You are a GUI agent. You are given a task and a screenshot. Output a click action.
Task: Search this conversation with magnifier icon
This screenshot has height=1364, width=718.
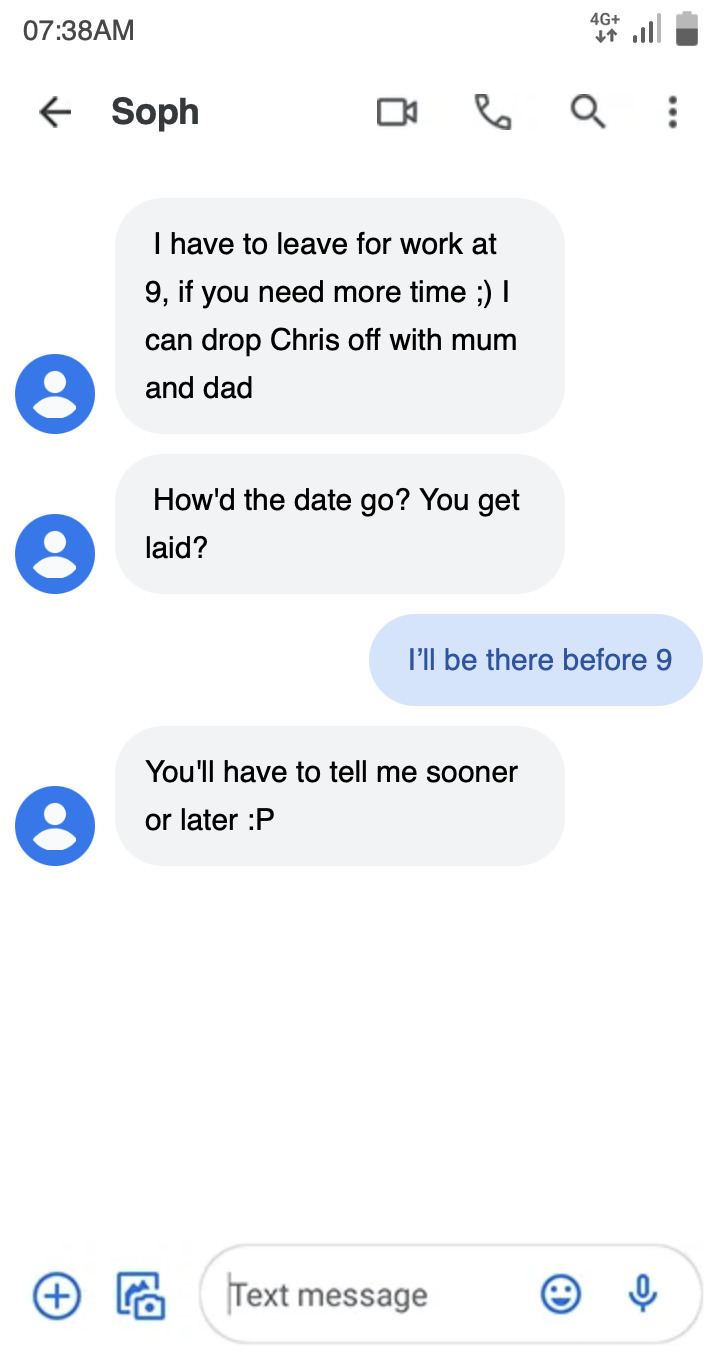[588, 112]
